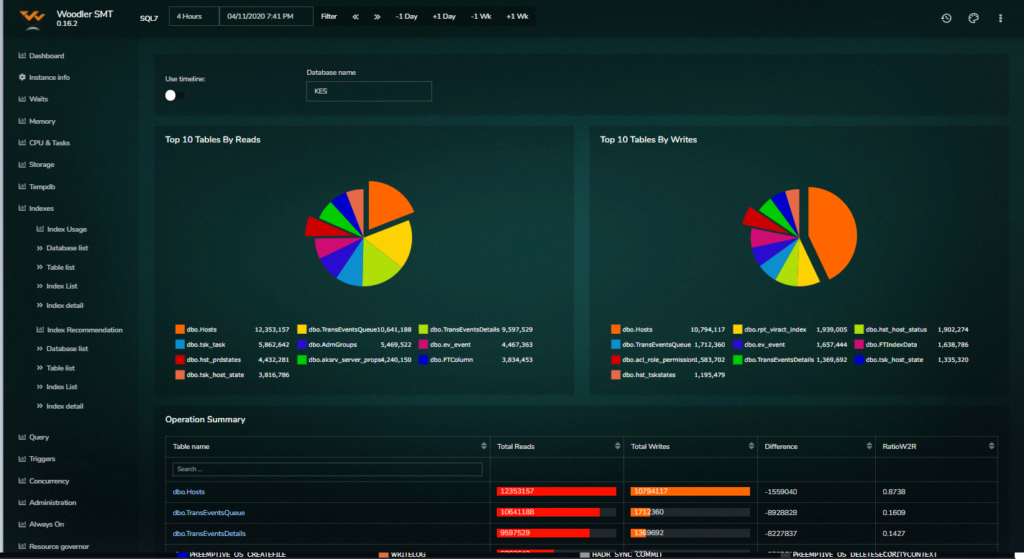The height and width of the screenshot is (559, 1024).
Task: Click the Database name input field
Action: tap(368, 91)
